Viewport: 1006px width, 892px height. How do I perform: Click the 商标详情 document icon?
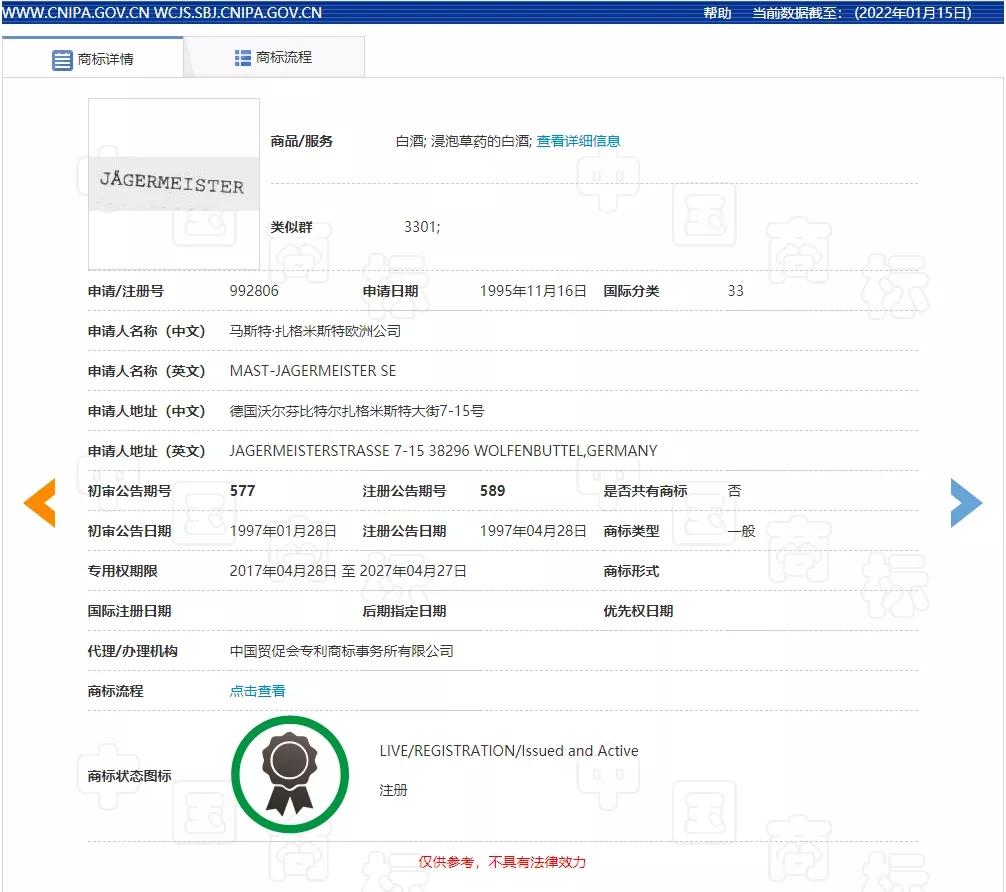pos(62,60)
